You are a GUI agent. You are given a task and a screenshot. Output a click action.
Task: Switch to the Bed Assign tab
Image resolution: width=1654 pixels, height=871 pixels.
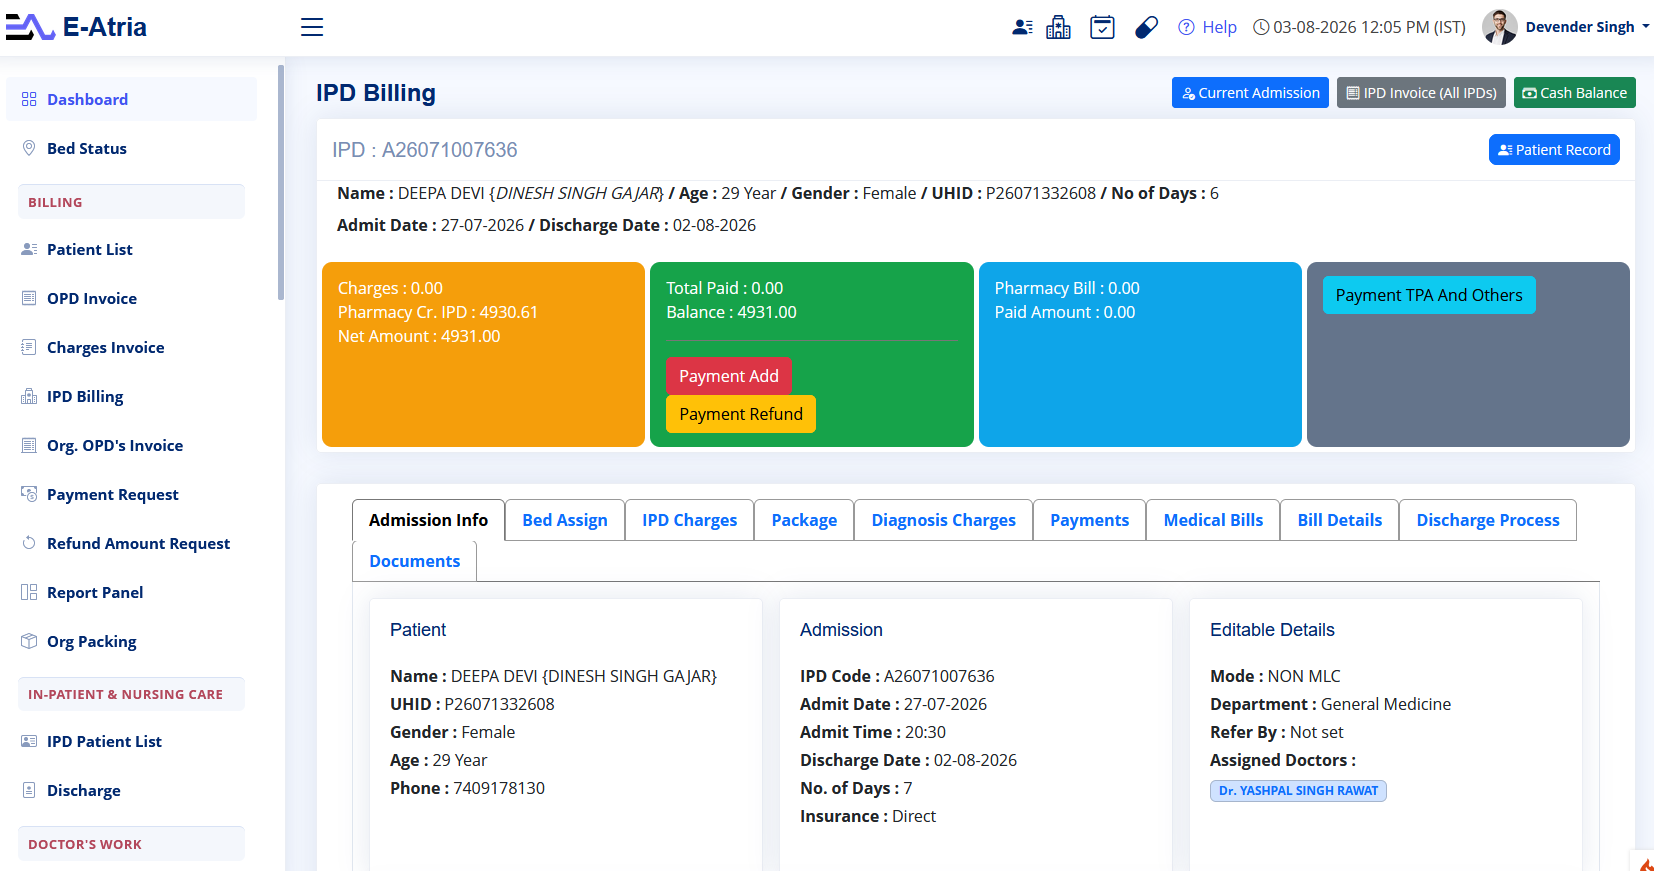565,520
